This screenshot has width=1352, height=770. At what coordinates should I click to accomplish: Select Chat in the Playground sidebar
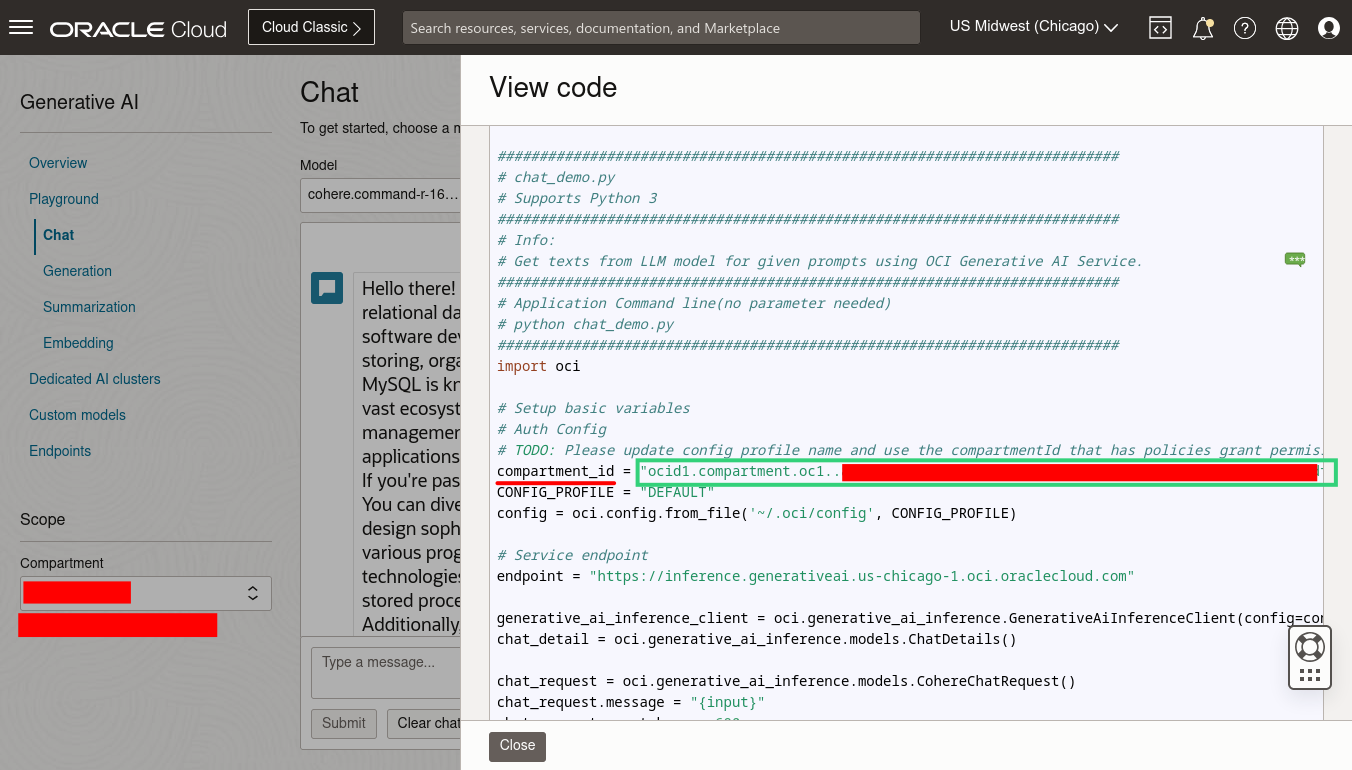[x=57, y=235]
